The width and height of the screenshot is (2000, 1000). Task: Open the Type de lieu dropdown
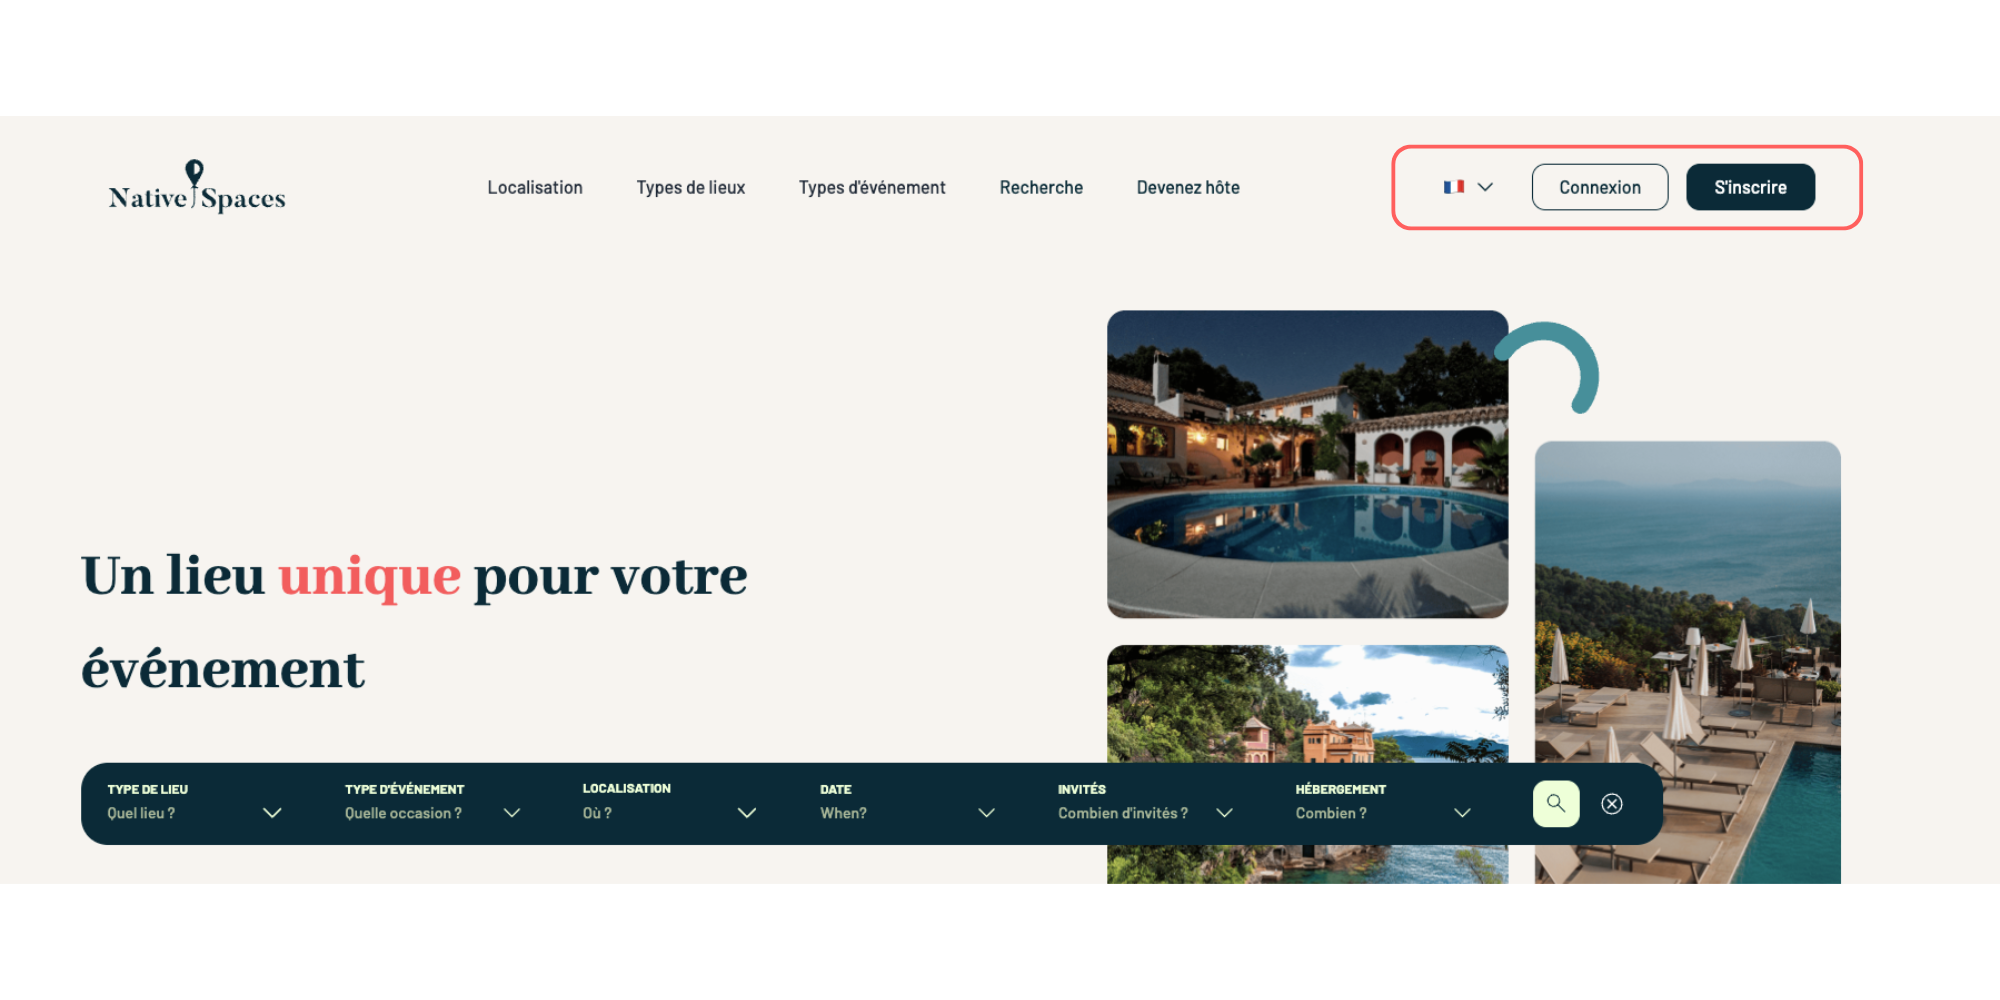click(x=195, y=802)
